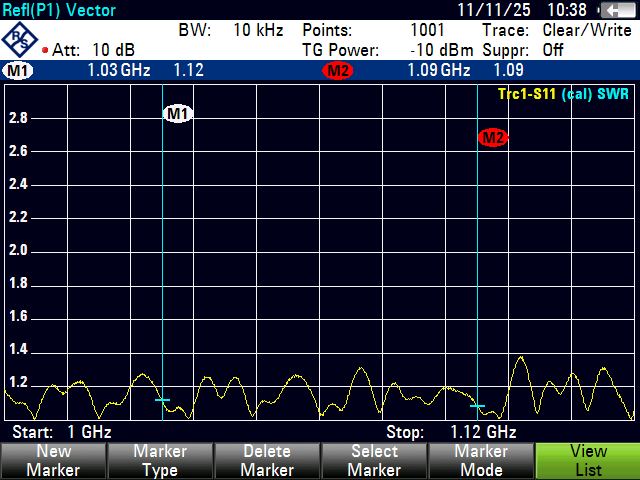Click the Refl(P1) Vector mode title
This screenshot has height=480, width=640.
click(59, 10)
